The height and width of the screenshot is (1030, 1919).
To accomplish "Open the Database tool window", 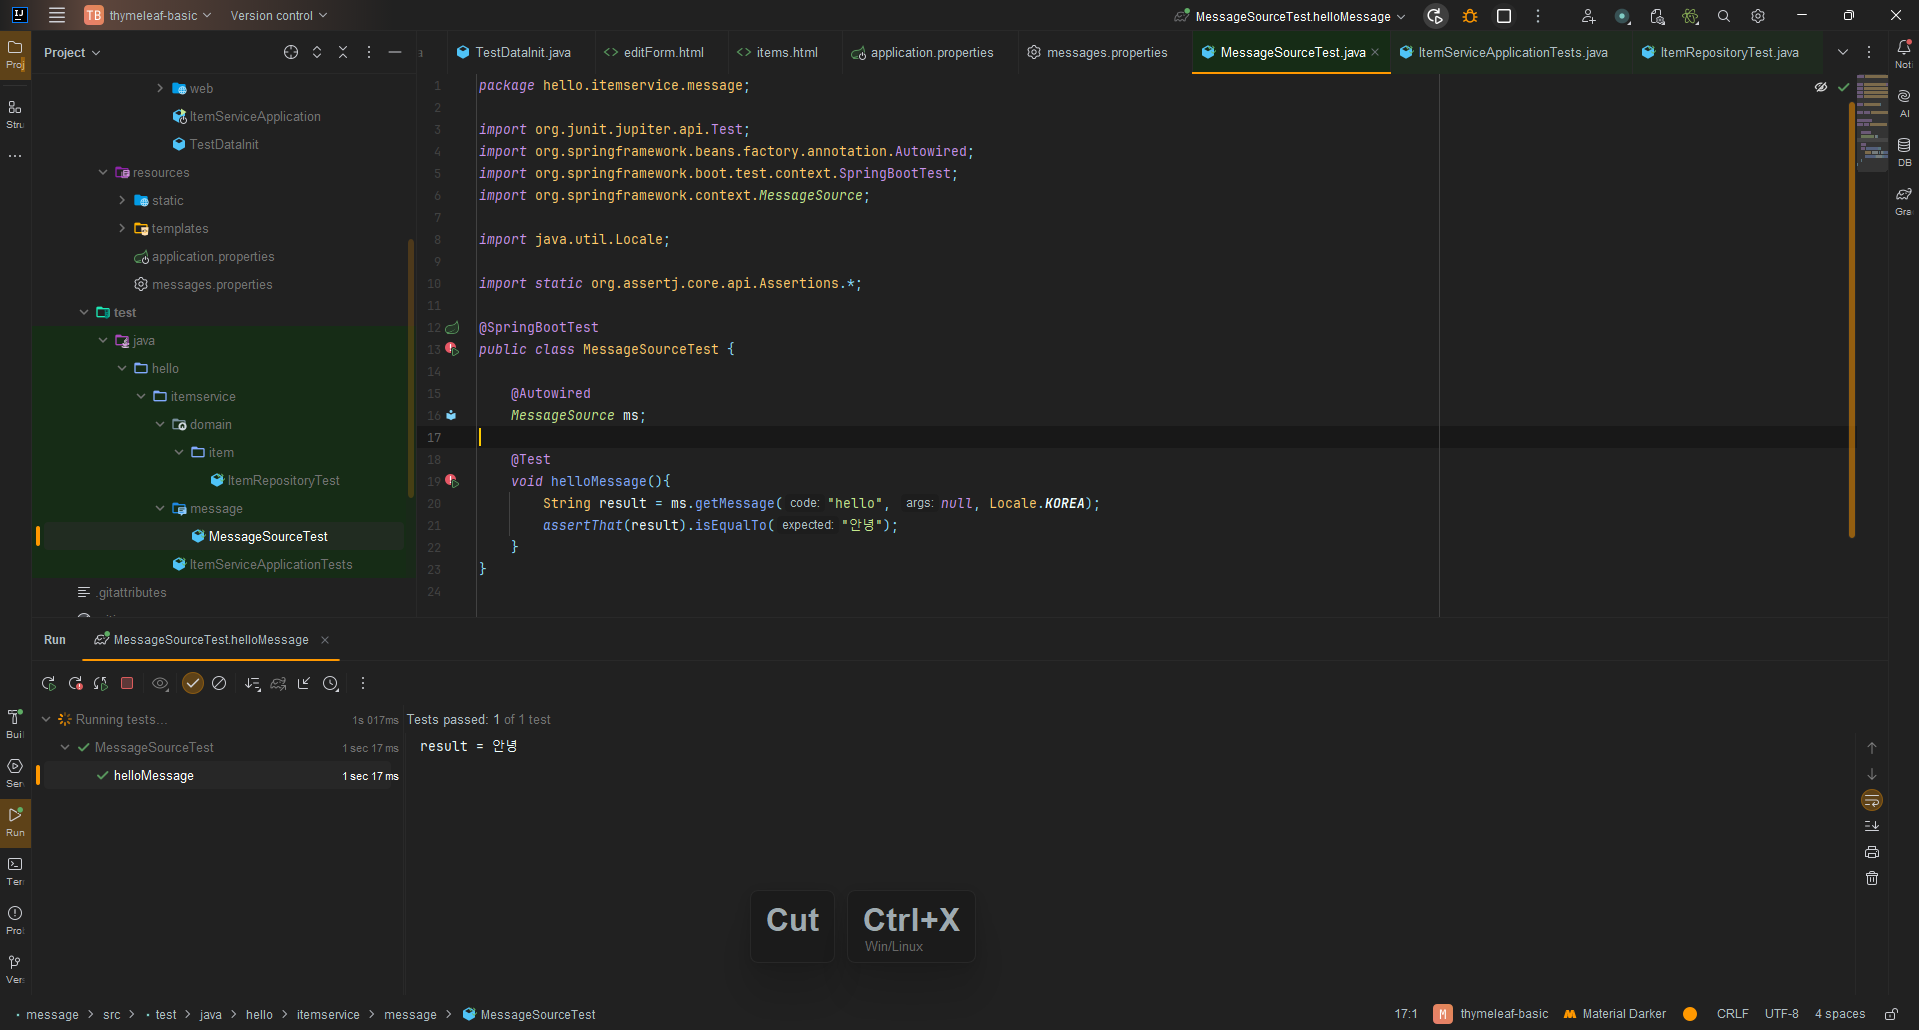I will [1904, 151].
